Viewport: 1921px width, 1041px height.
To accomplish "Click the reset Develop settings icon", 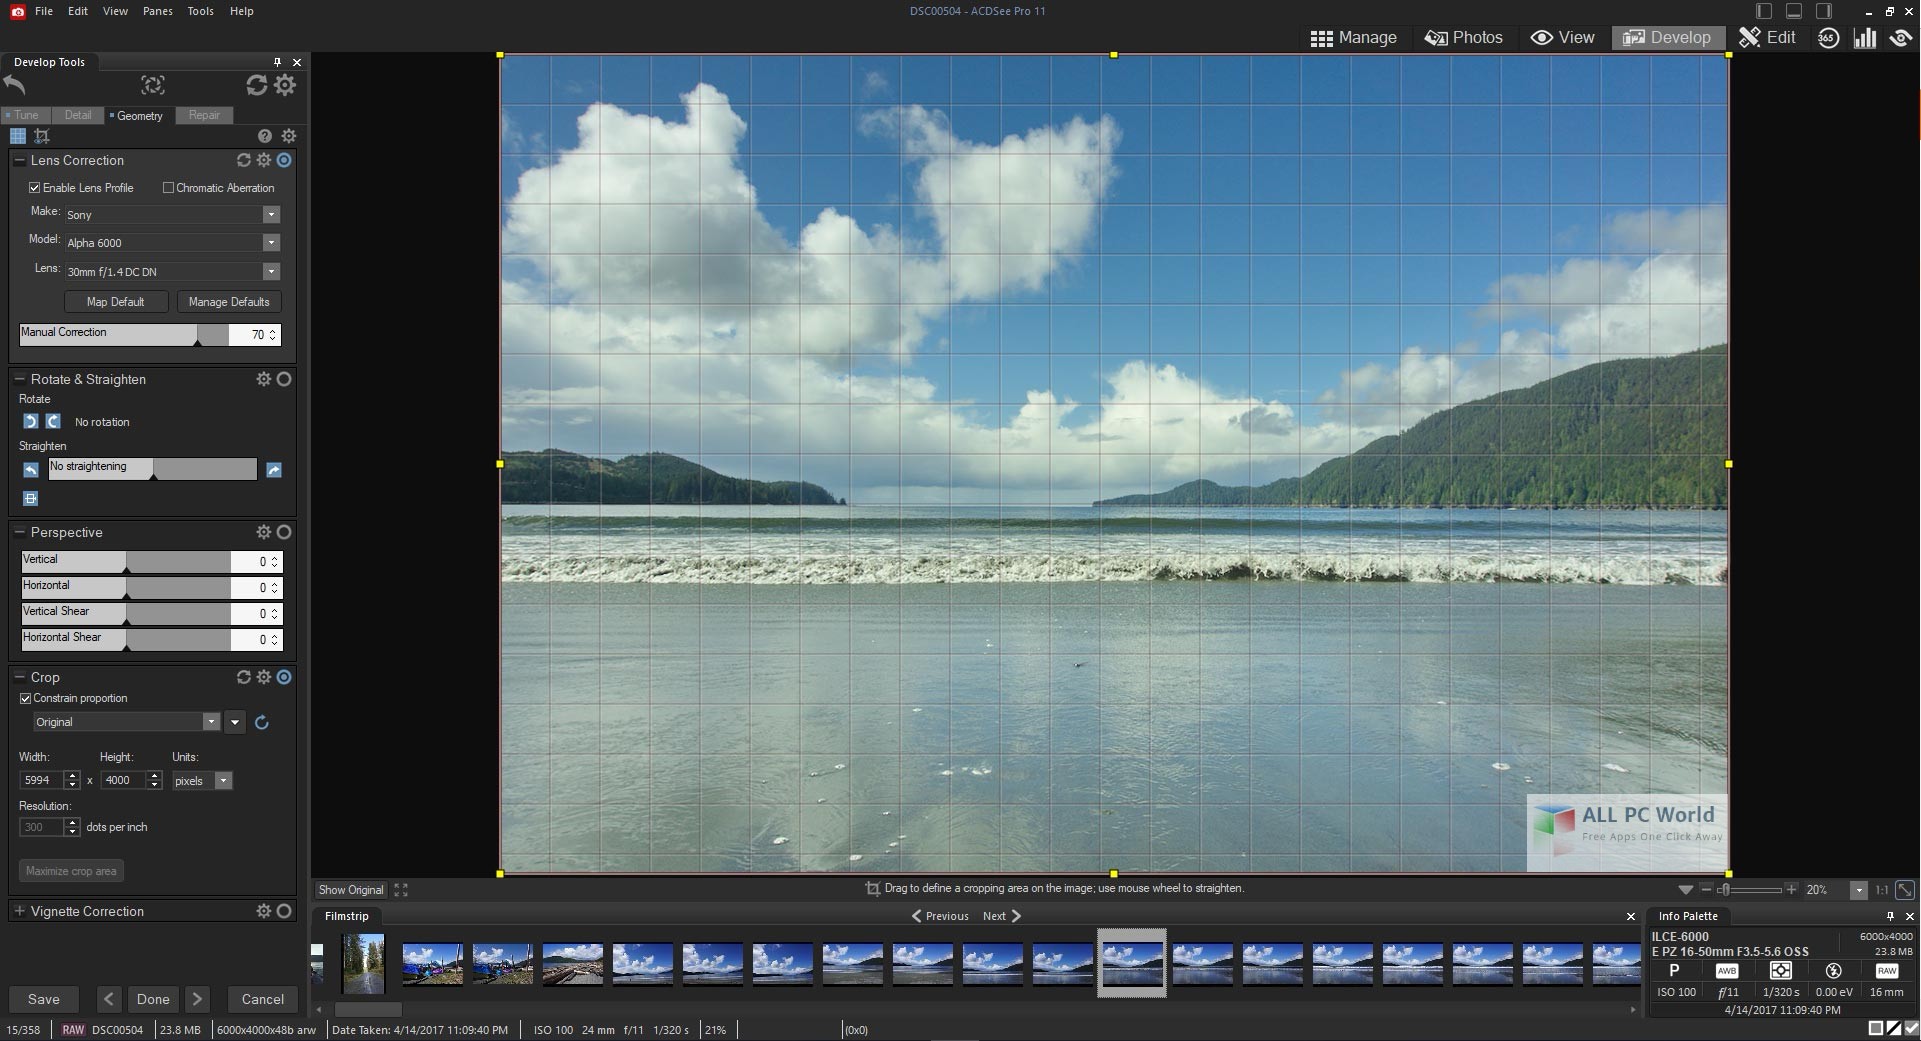I will pyautogui.click(x=257, y=86).
